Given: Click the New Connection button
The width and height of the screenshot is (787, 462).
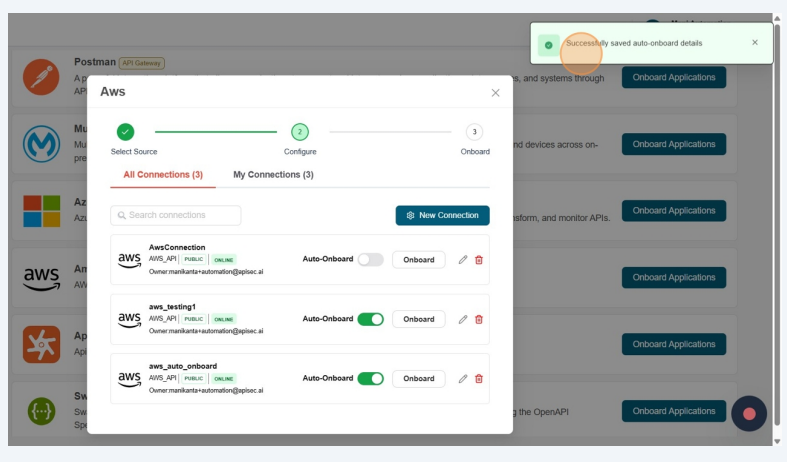Looking at the screenshot, I should point(442,215).
